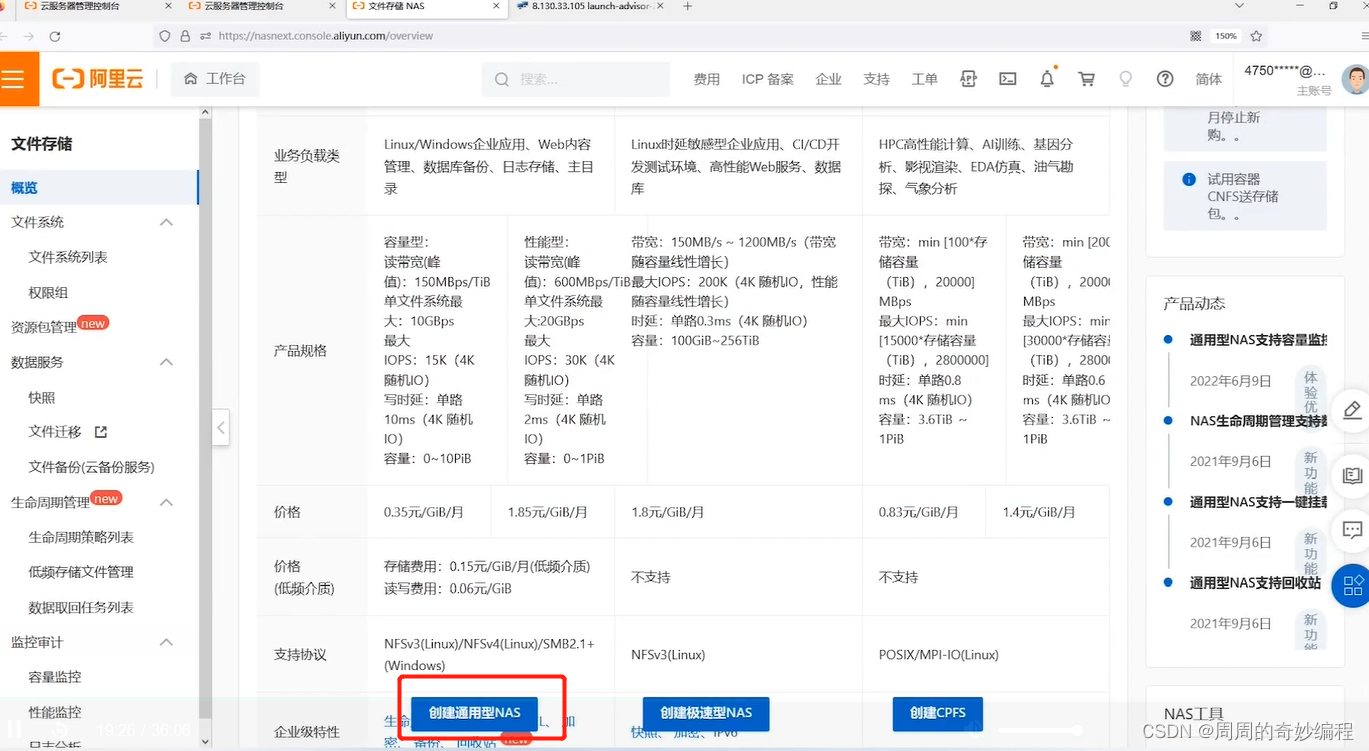The width and height of the screenshot is (1369, 751).
Task: Focus the 搜索 search field
Action: tap(576, 79)
